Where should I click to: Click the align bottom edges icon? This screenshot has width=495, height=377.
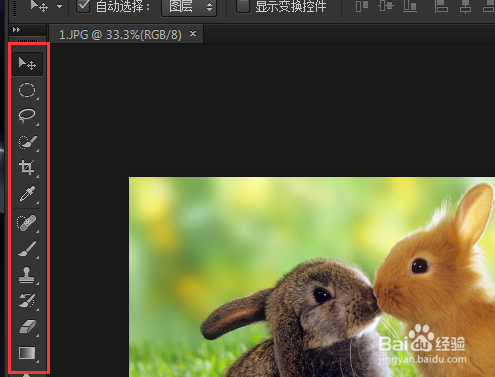click(410, 6)
